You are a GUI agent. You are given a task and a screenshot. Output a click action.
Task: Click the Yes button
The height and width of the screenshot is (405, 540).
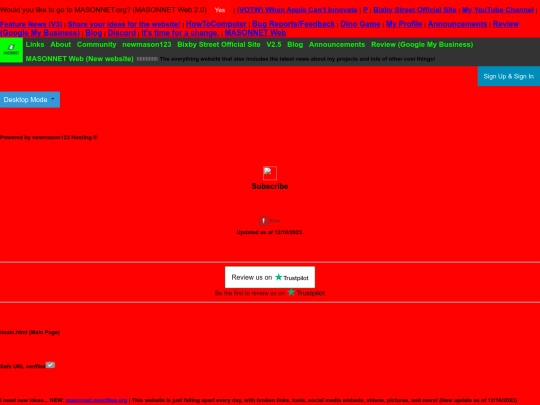(x=220, y=10)
